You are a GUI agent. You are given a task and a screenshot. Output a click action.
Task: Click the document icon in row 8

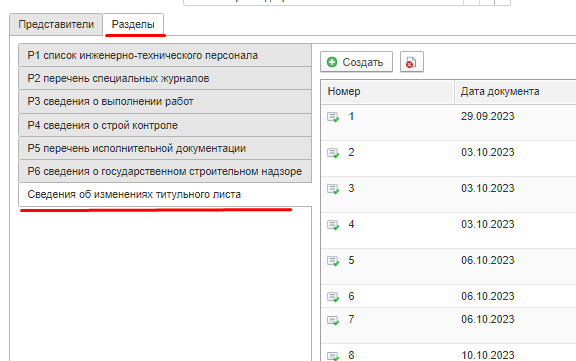(x=333, y=356)
